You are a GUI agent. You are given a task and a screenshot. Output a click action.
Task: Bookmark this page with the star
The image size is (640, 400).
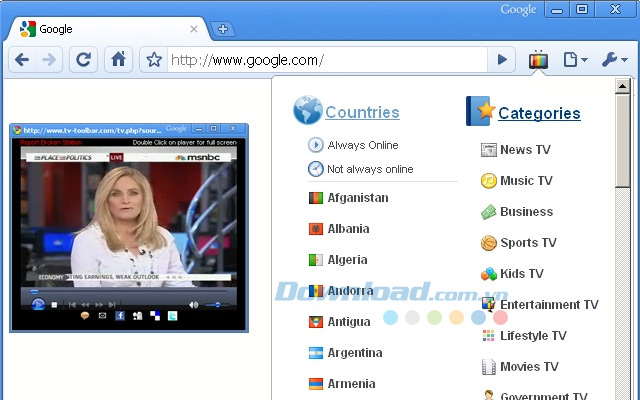(x=154, y=60)
